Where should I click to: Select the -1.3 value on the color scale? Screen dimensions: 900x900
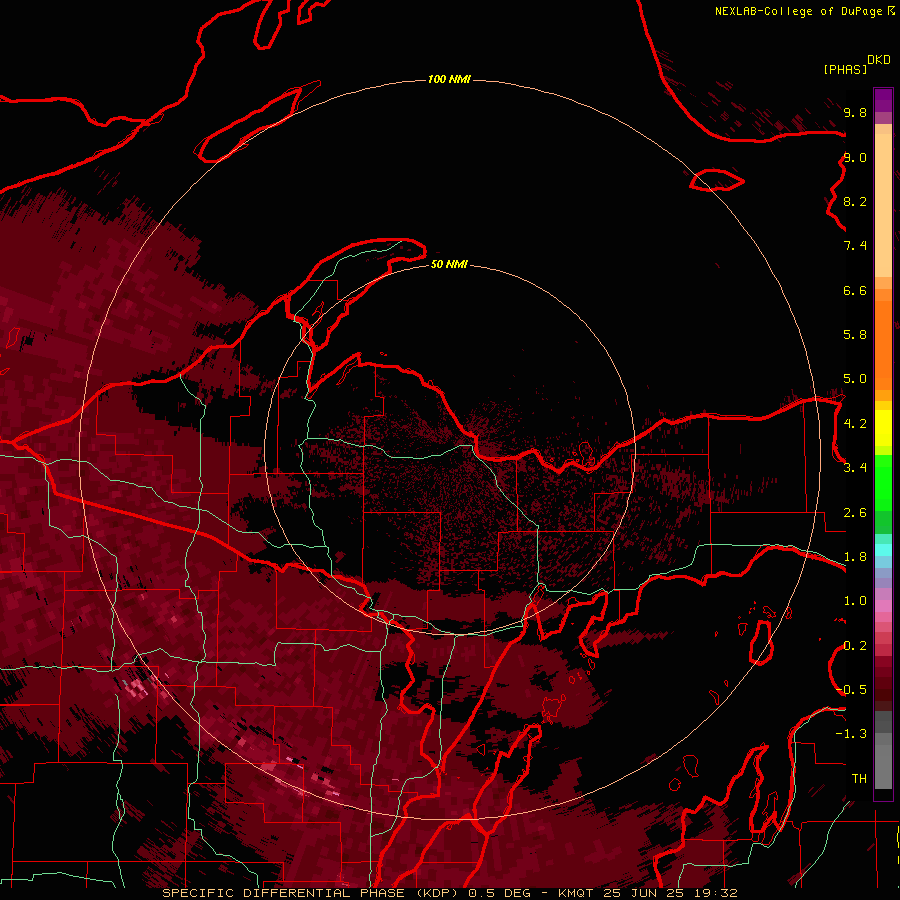click(851, 734)
